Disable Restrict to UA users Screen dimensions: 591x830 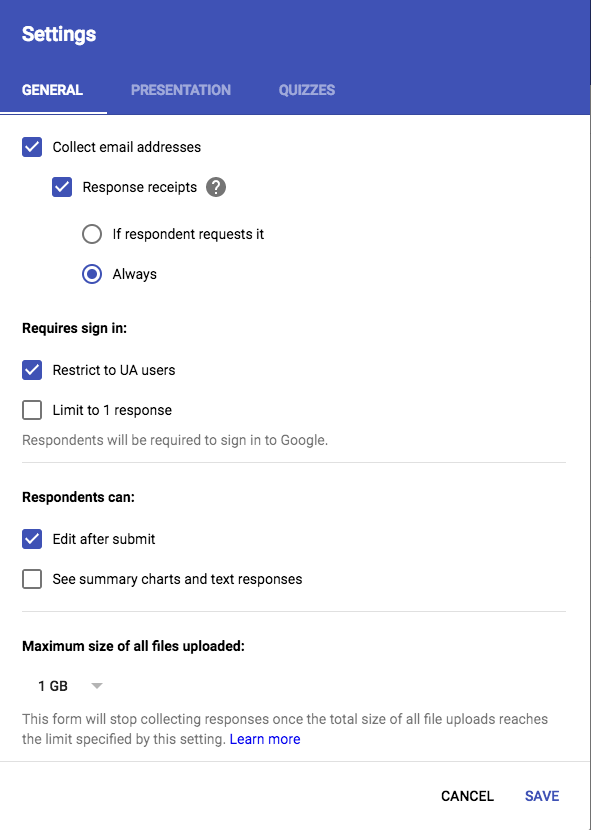coord(31,369)
